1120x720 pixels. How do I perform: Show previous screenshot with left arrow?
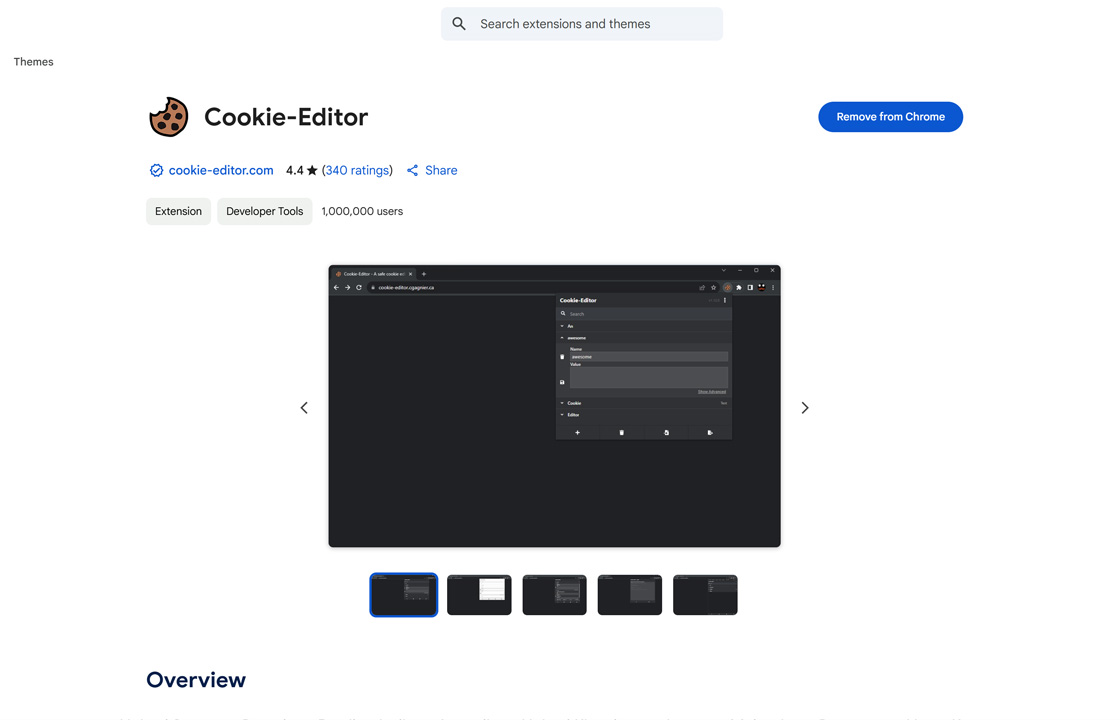point(304,408)
